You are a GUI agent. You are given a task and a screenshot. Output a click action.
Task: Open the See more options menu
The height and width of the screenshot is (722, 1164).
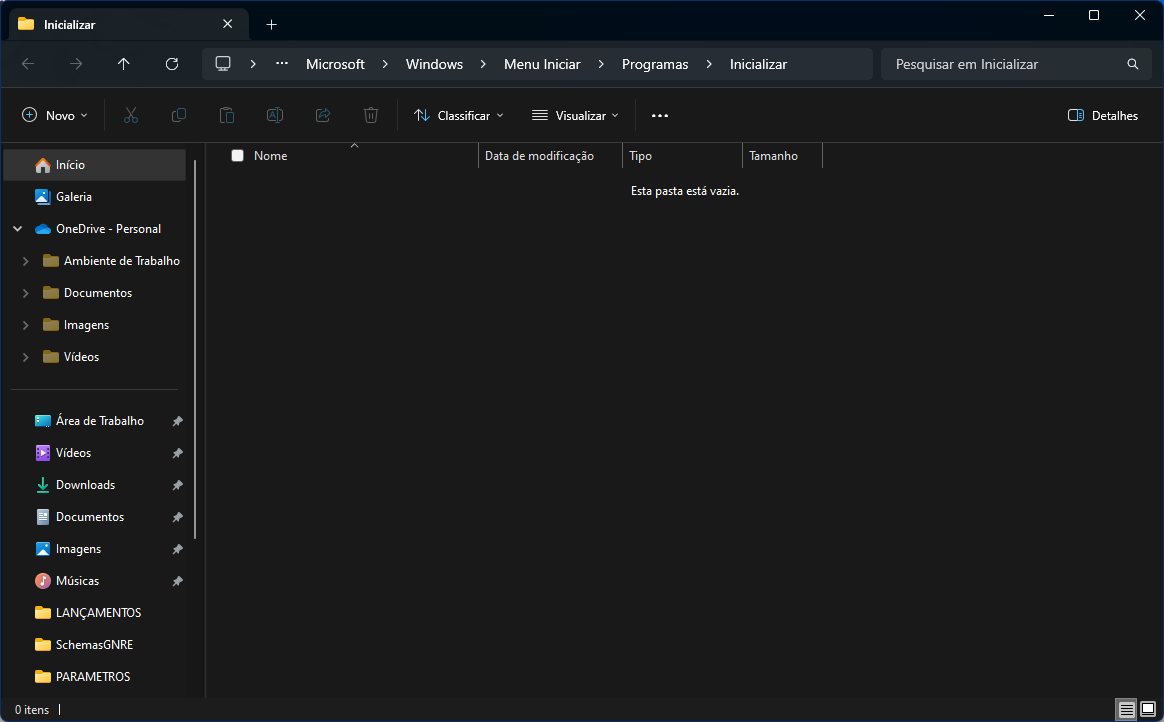coord(660,115)
